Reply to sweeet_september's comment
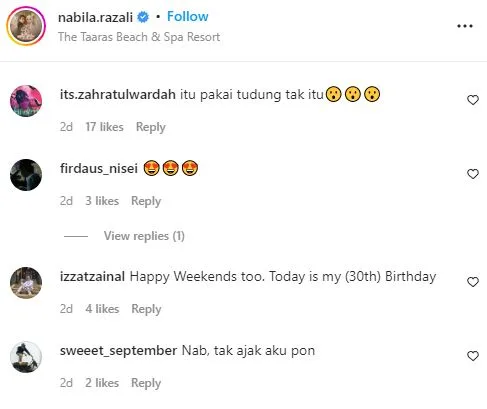The height and width of the screenshot is (409, 487). pyautogui.click(x=146, y=383)
